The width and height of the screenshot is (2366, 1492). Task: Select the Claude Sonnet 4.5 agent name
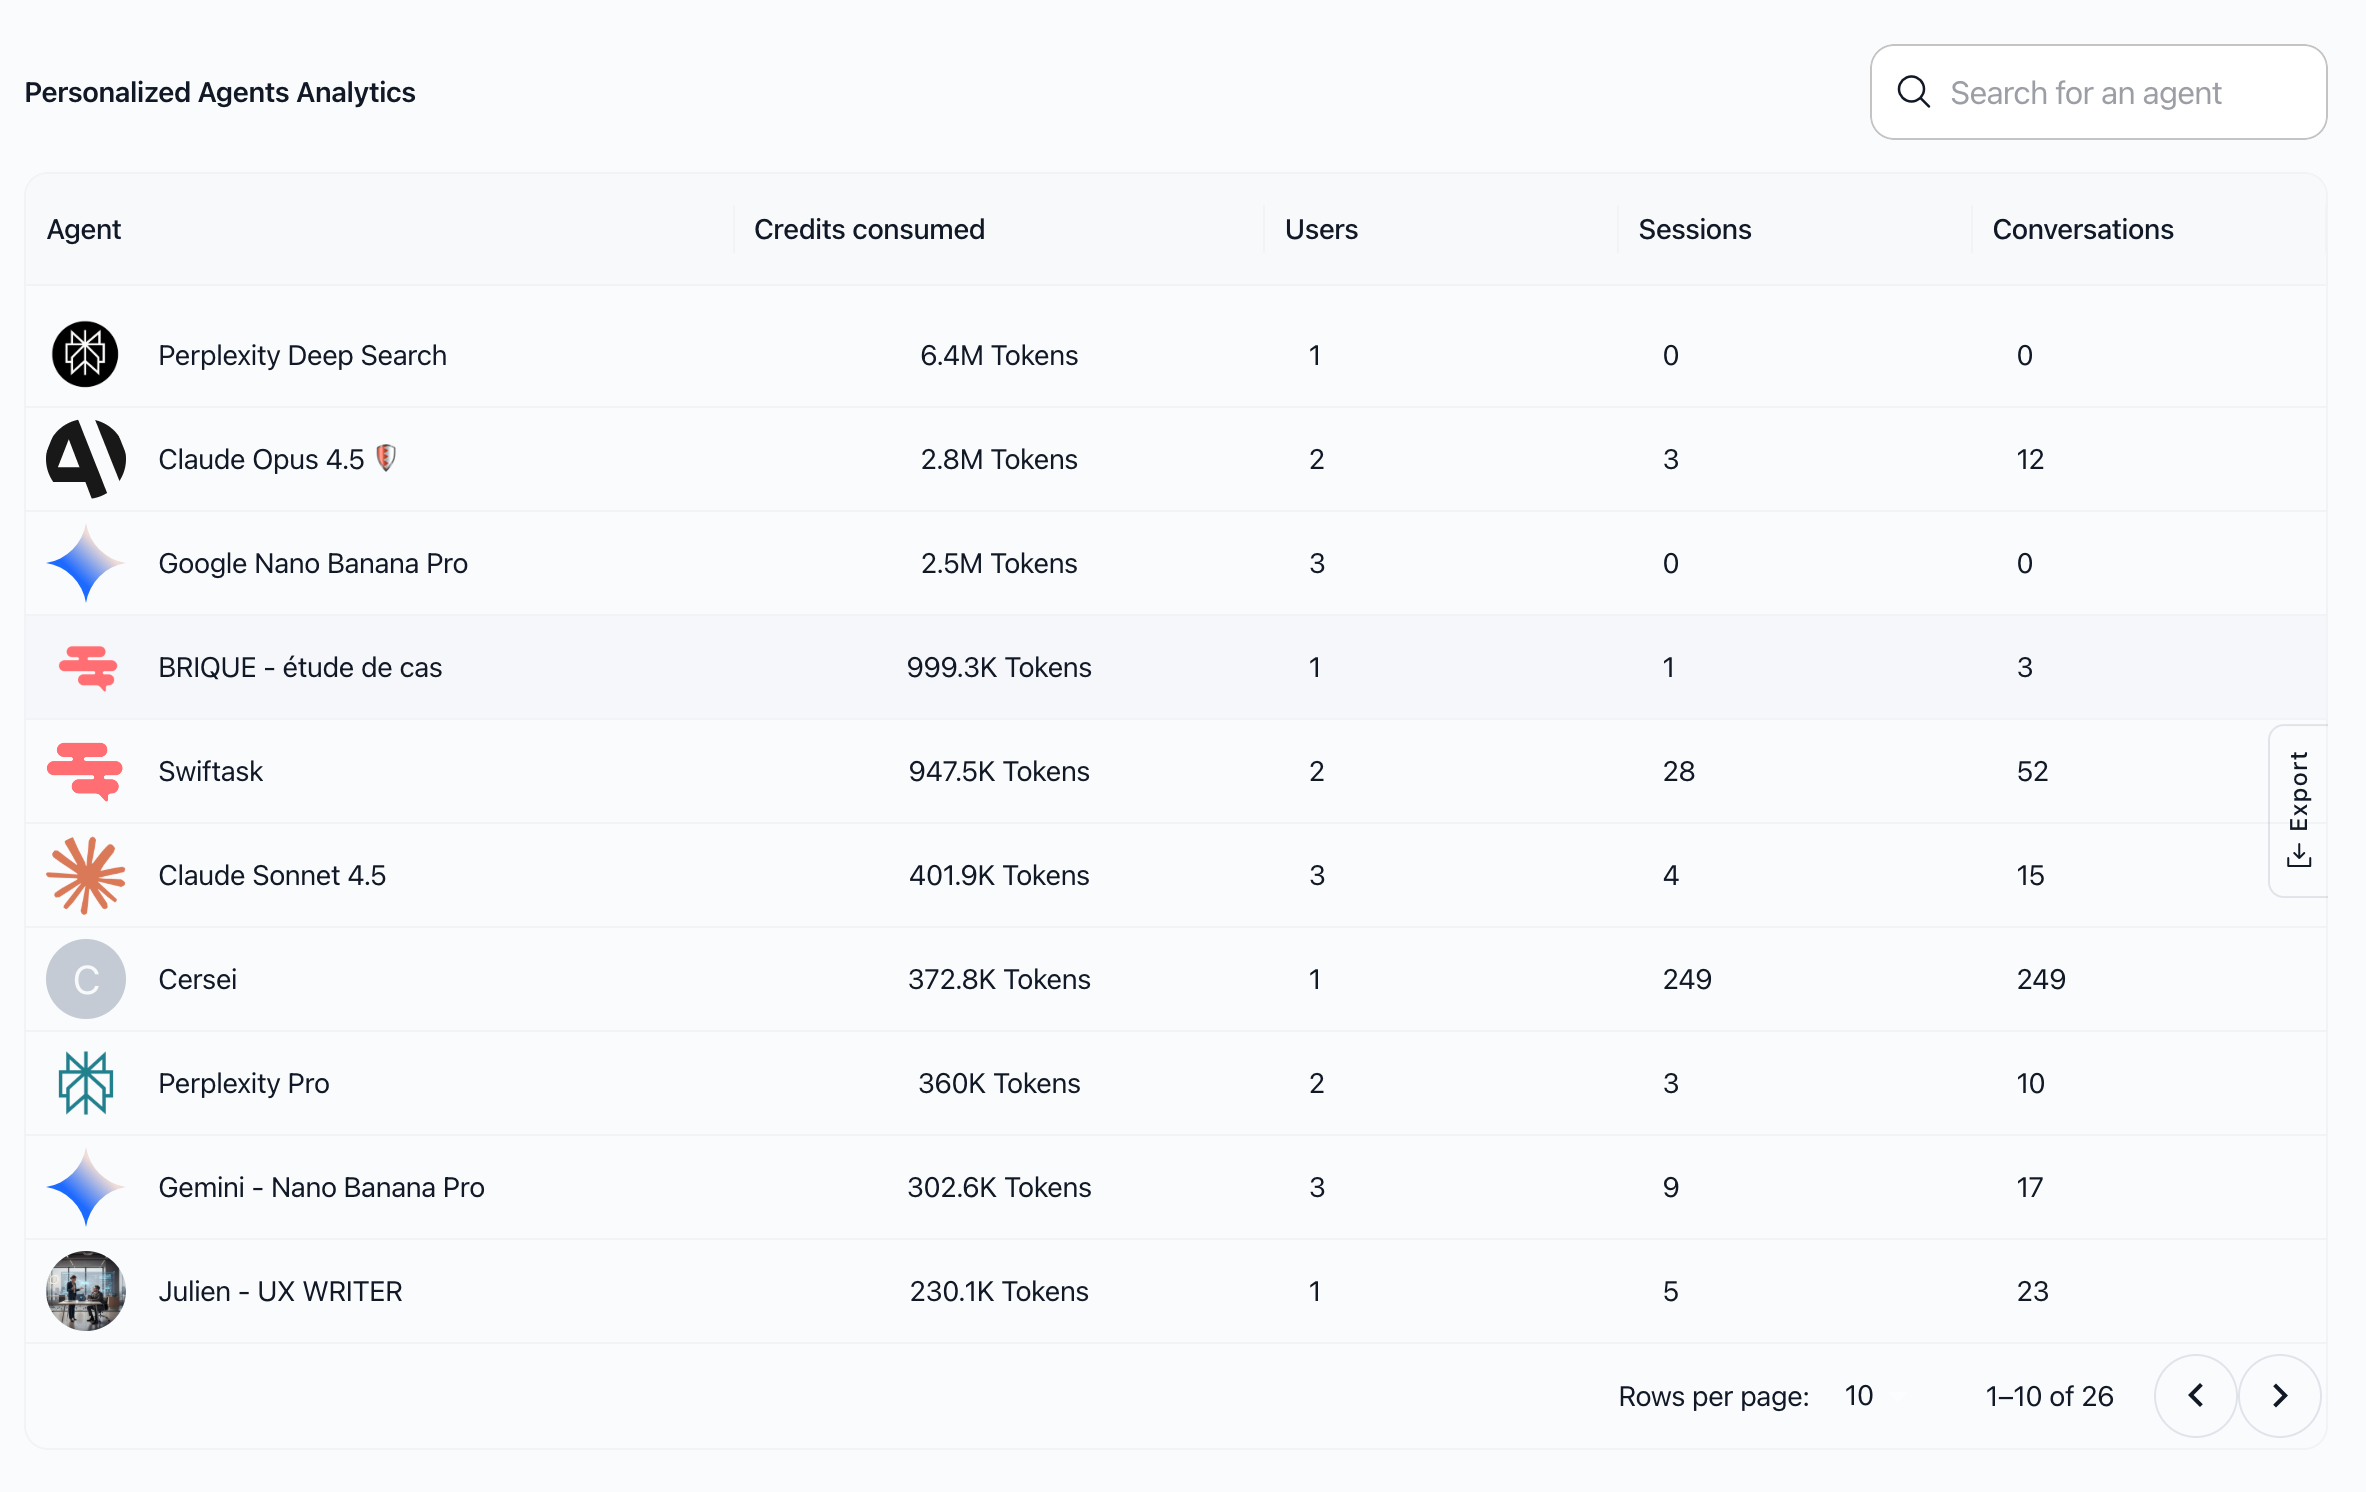coord(272,875)
